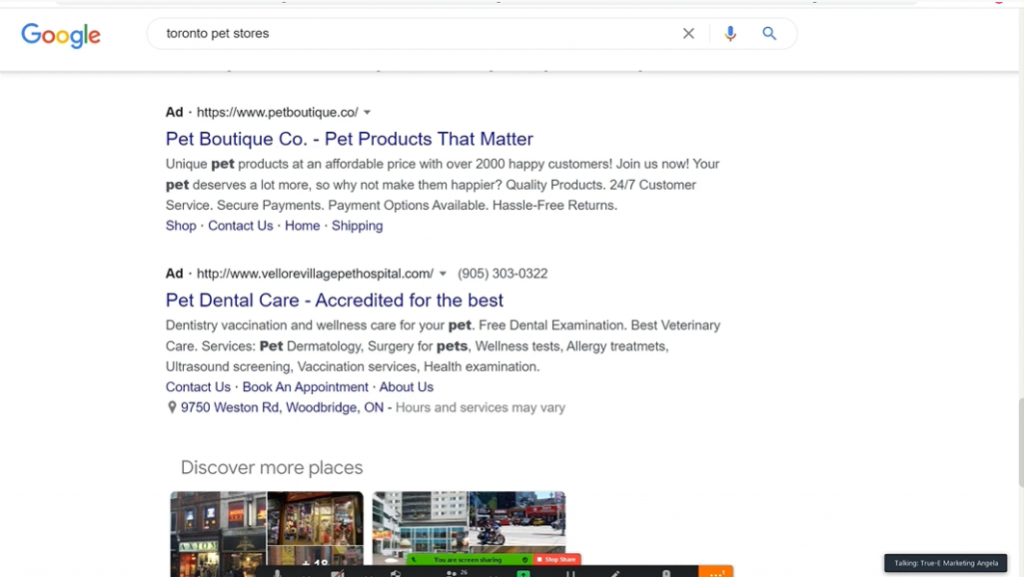This screenshot has width=1024, height=577.
Task: Select the Shipping sitelink under Pet Boutique
Action: pos(357,226)
